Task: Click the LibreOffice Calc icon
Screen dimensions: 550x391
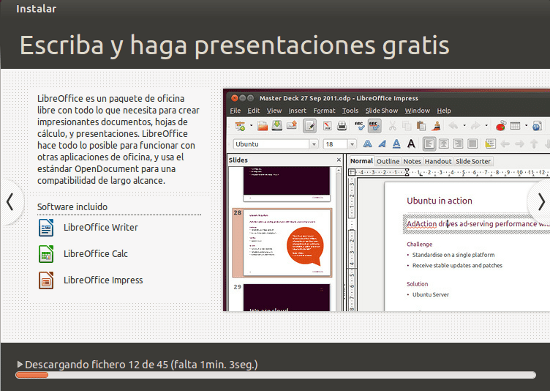Action: (x=46, y=254)
